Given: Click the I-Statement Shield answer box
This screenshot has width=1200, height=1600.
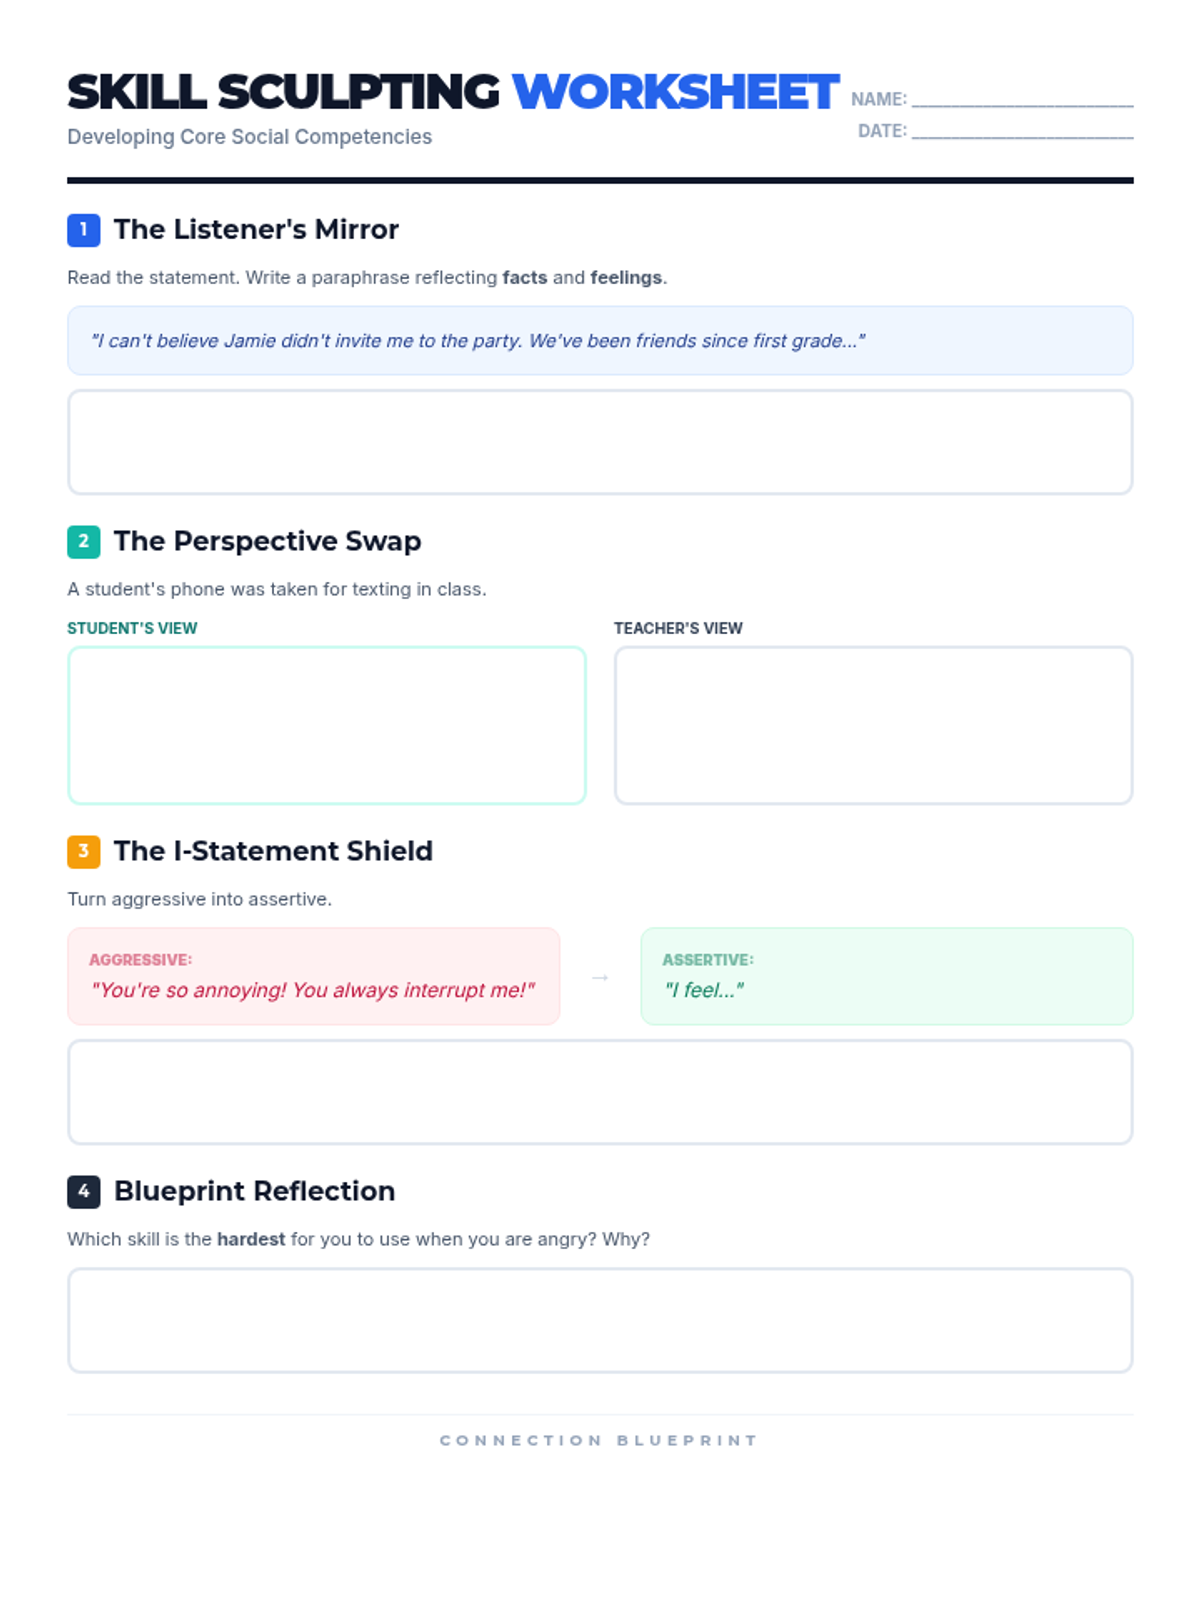Looking at the screenshot, I should pos(600,1092).
